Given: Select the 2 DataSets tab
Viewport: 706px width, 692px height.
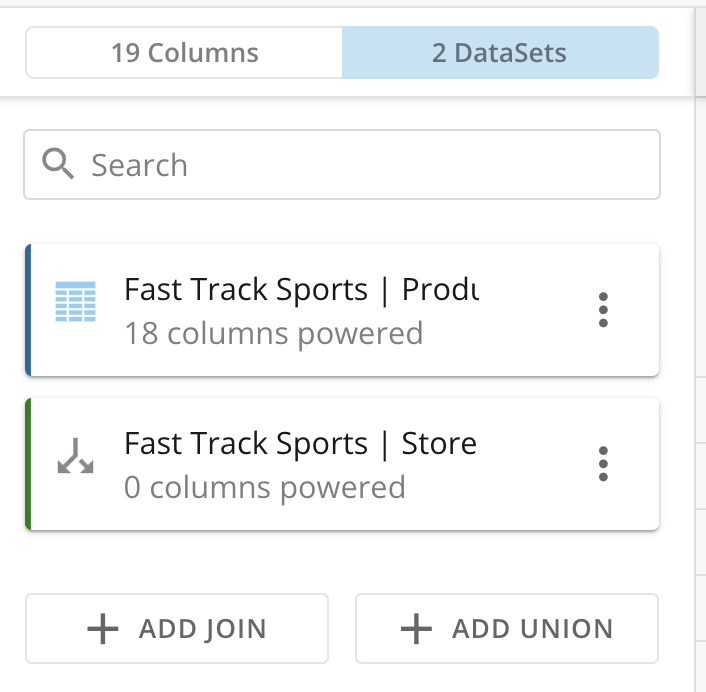Looking at the screenshot, I should [499, 53].
